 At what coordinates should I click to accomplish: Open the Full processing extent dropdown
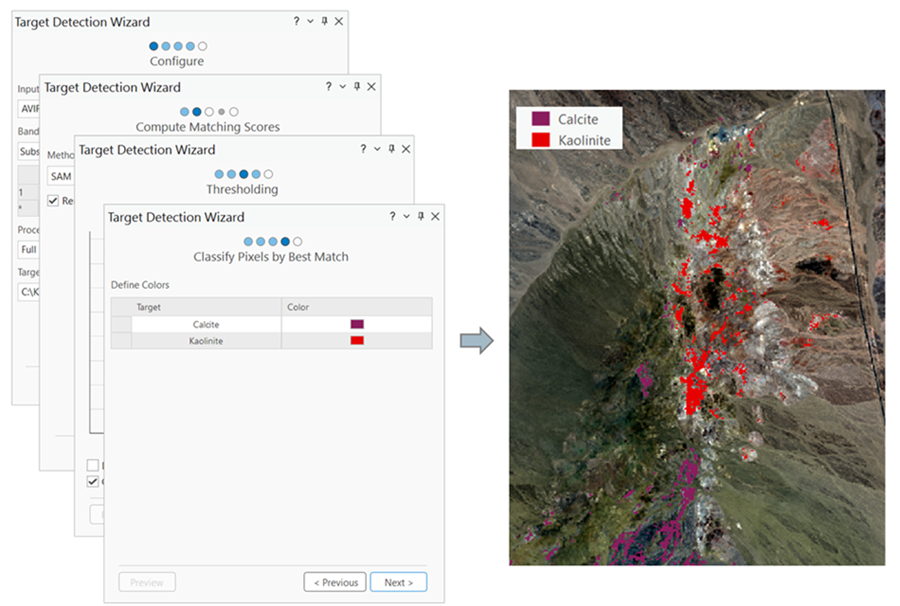point(29,250)
